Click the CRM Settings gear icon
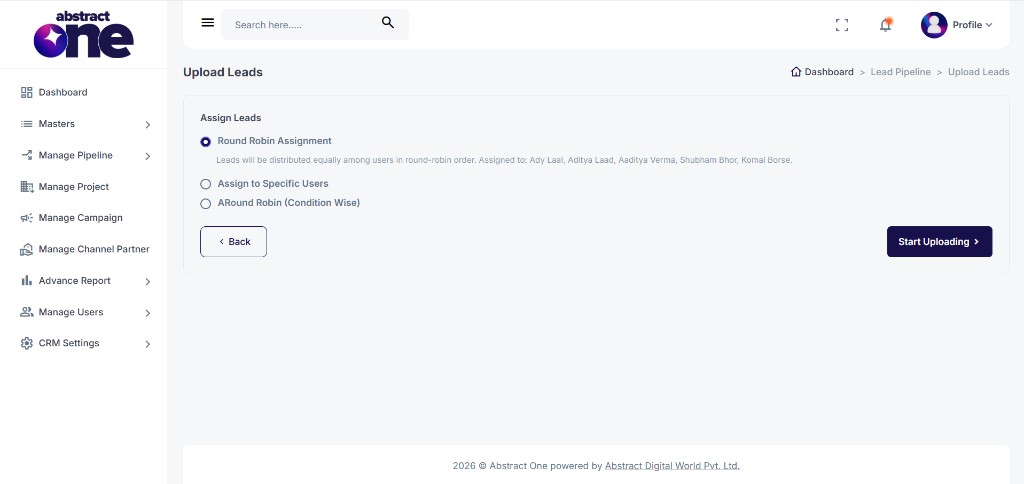The height and width of the screenshot is (484, 1024). pyautogui.click(x=27, y=343)
